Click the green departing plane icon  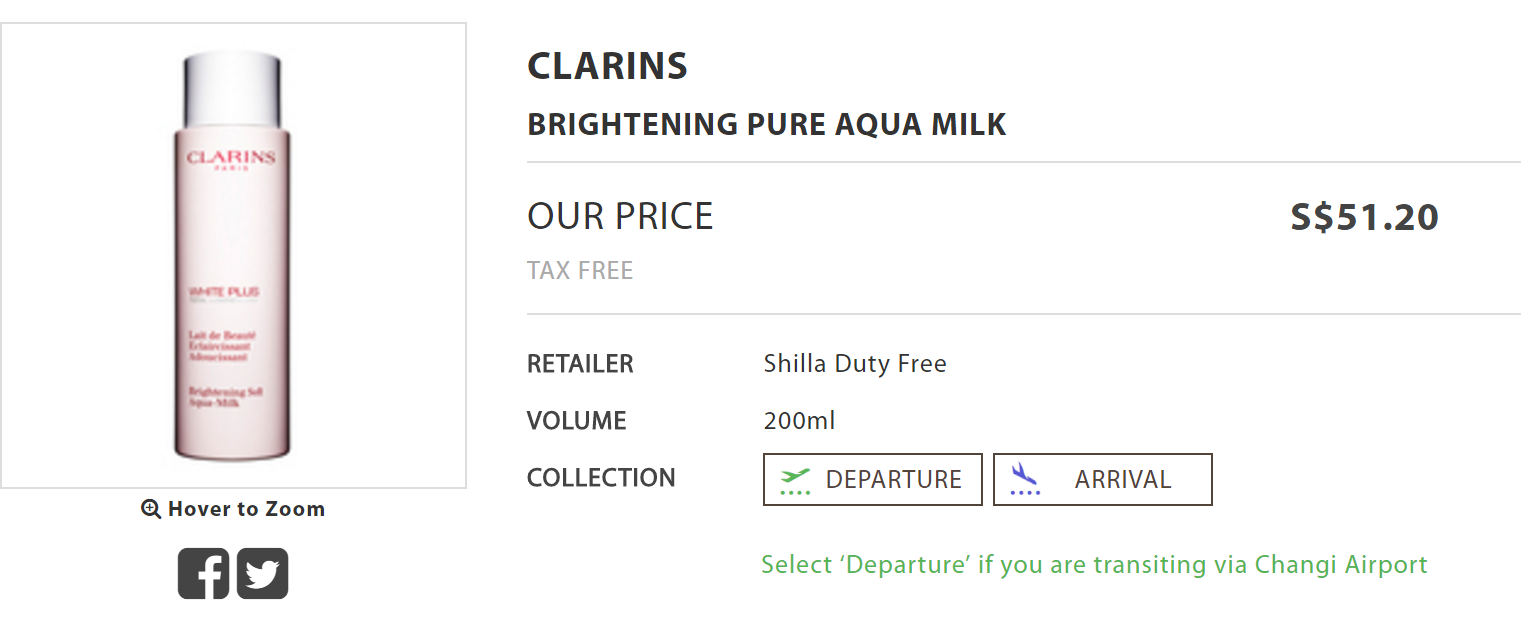tap(796, 480)
